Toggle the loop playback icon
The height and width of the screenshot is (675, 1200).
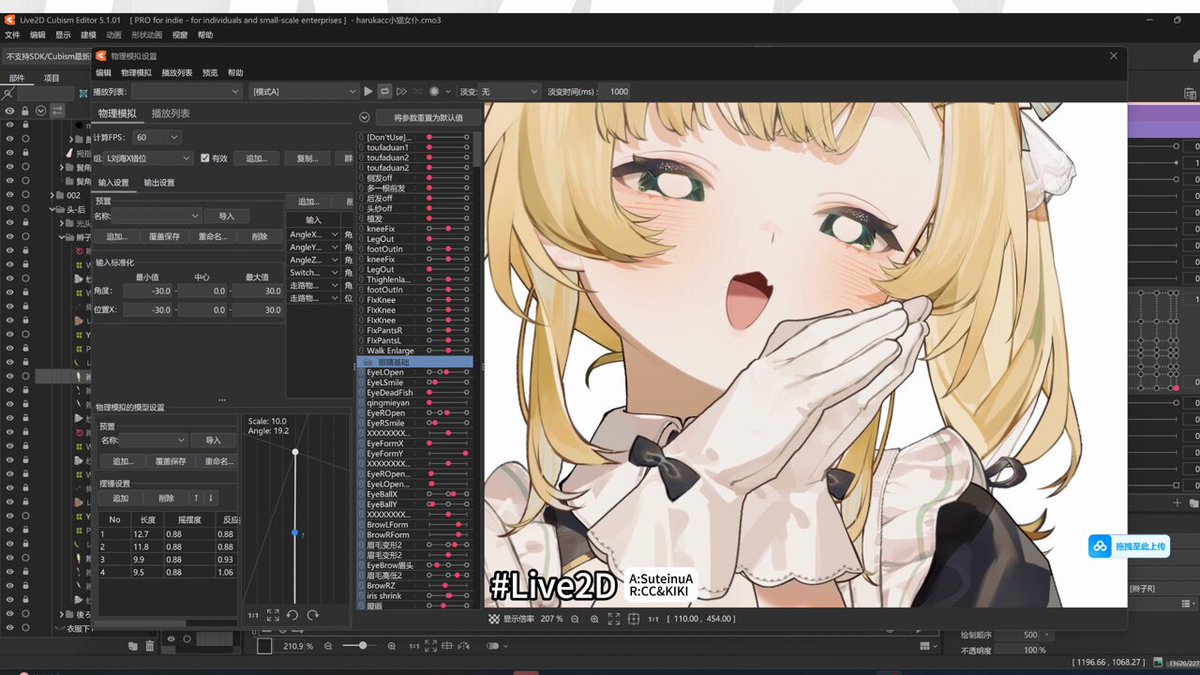(x=385, y=91)
